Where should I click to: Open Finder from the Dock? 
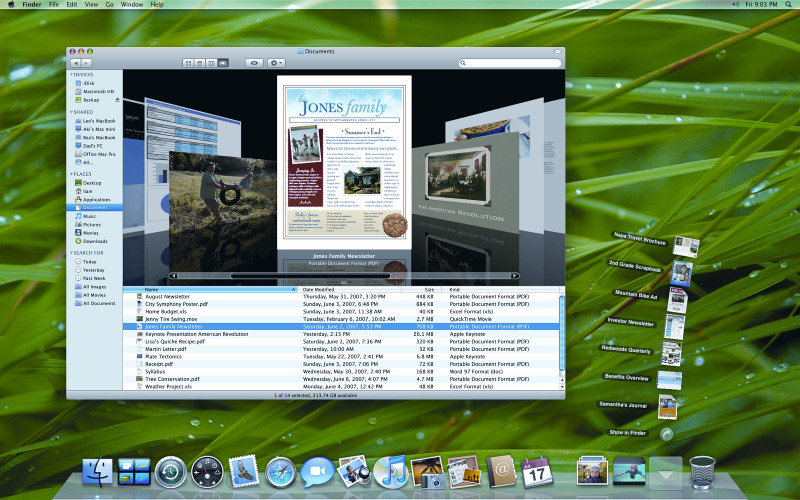click(97, 471)
